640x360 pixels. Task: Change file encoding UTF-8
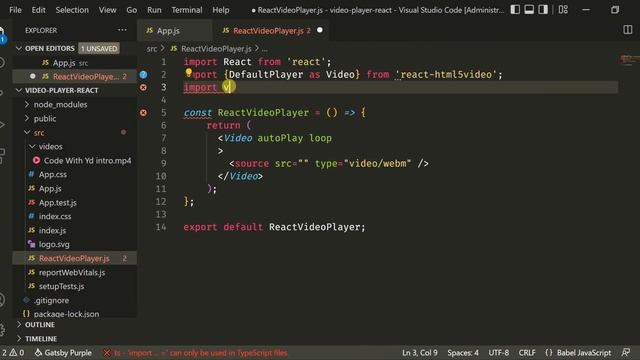pos(498,353)
